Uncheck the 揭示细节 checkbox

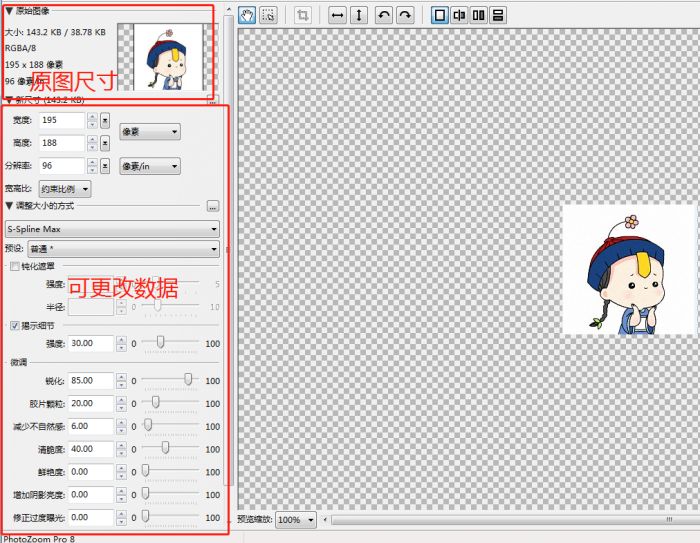[x=15, y=326]
